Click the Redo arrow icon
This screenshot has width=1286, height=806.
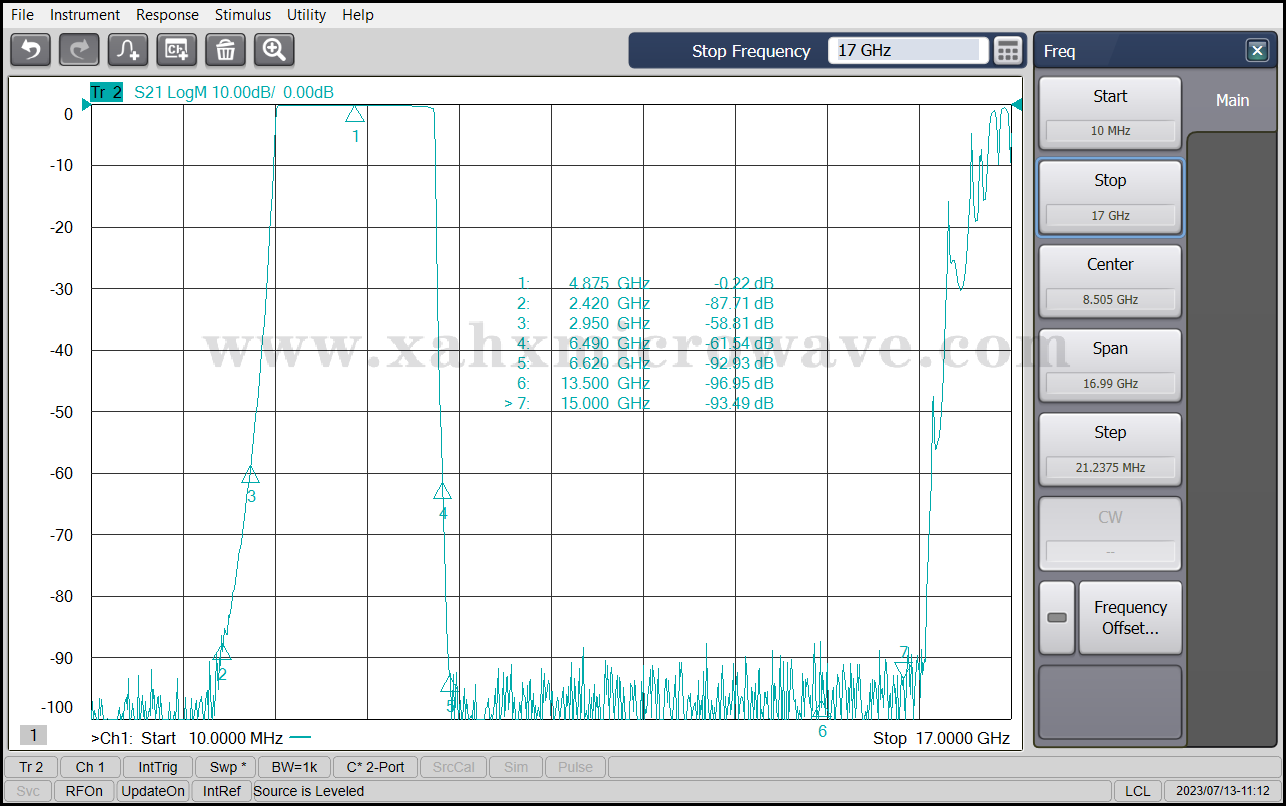point(79,49)
